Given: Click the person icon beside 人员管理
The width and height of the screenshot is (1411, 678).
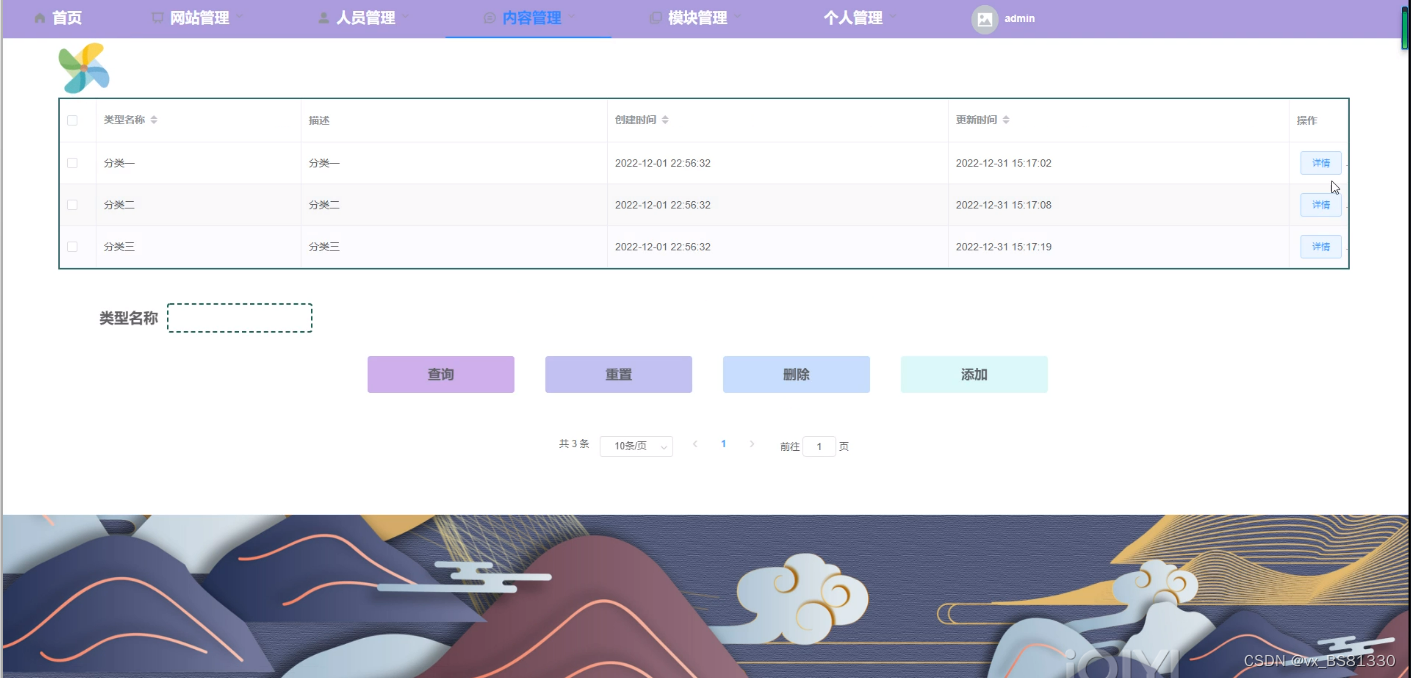Looking at the screenshot, I should (x=324, y=18).
